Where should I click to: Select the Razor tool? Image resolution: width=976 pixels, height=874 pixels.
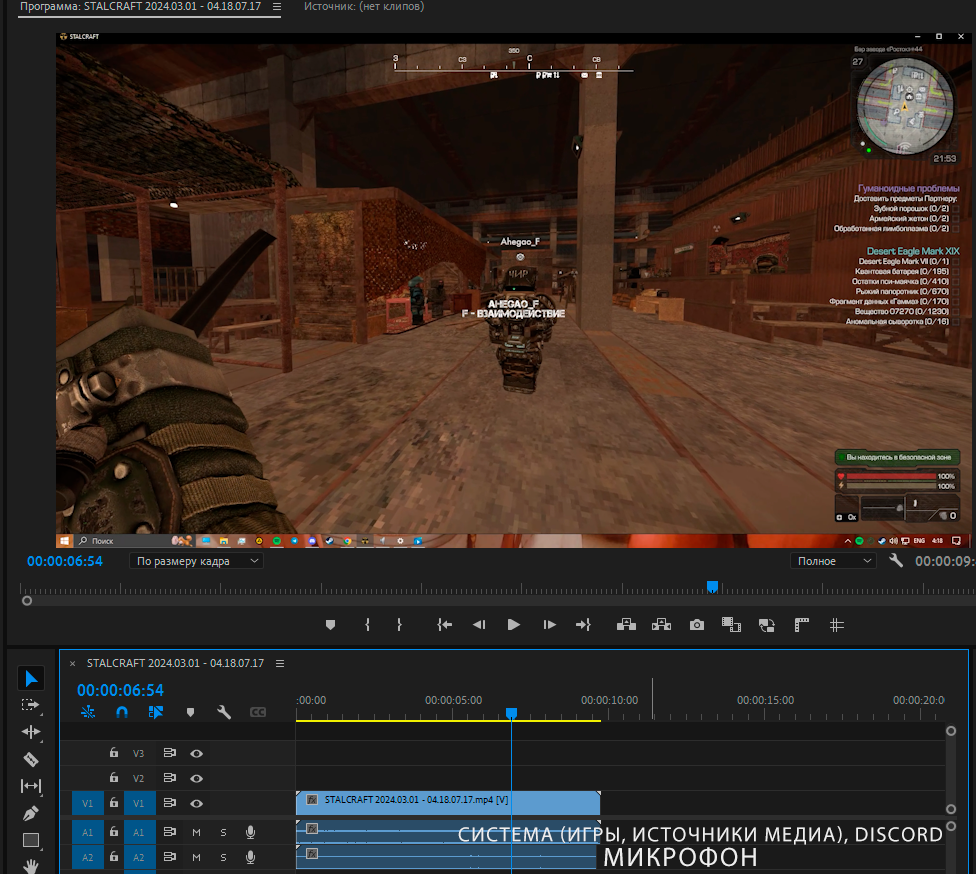(30, 759)
